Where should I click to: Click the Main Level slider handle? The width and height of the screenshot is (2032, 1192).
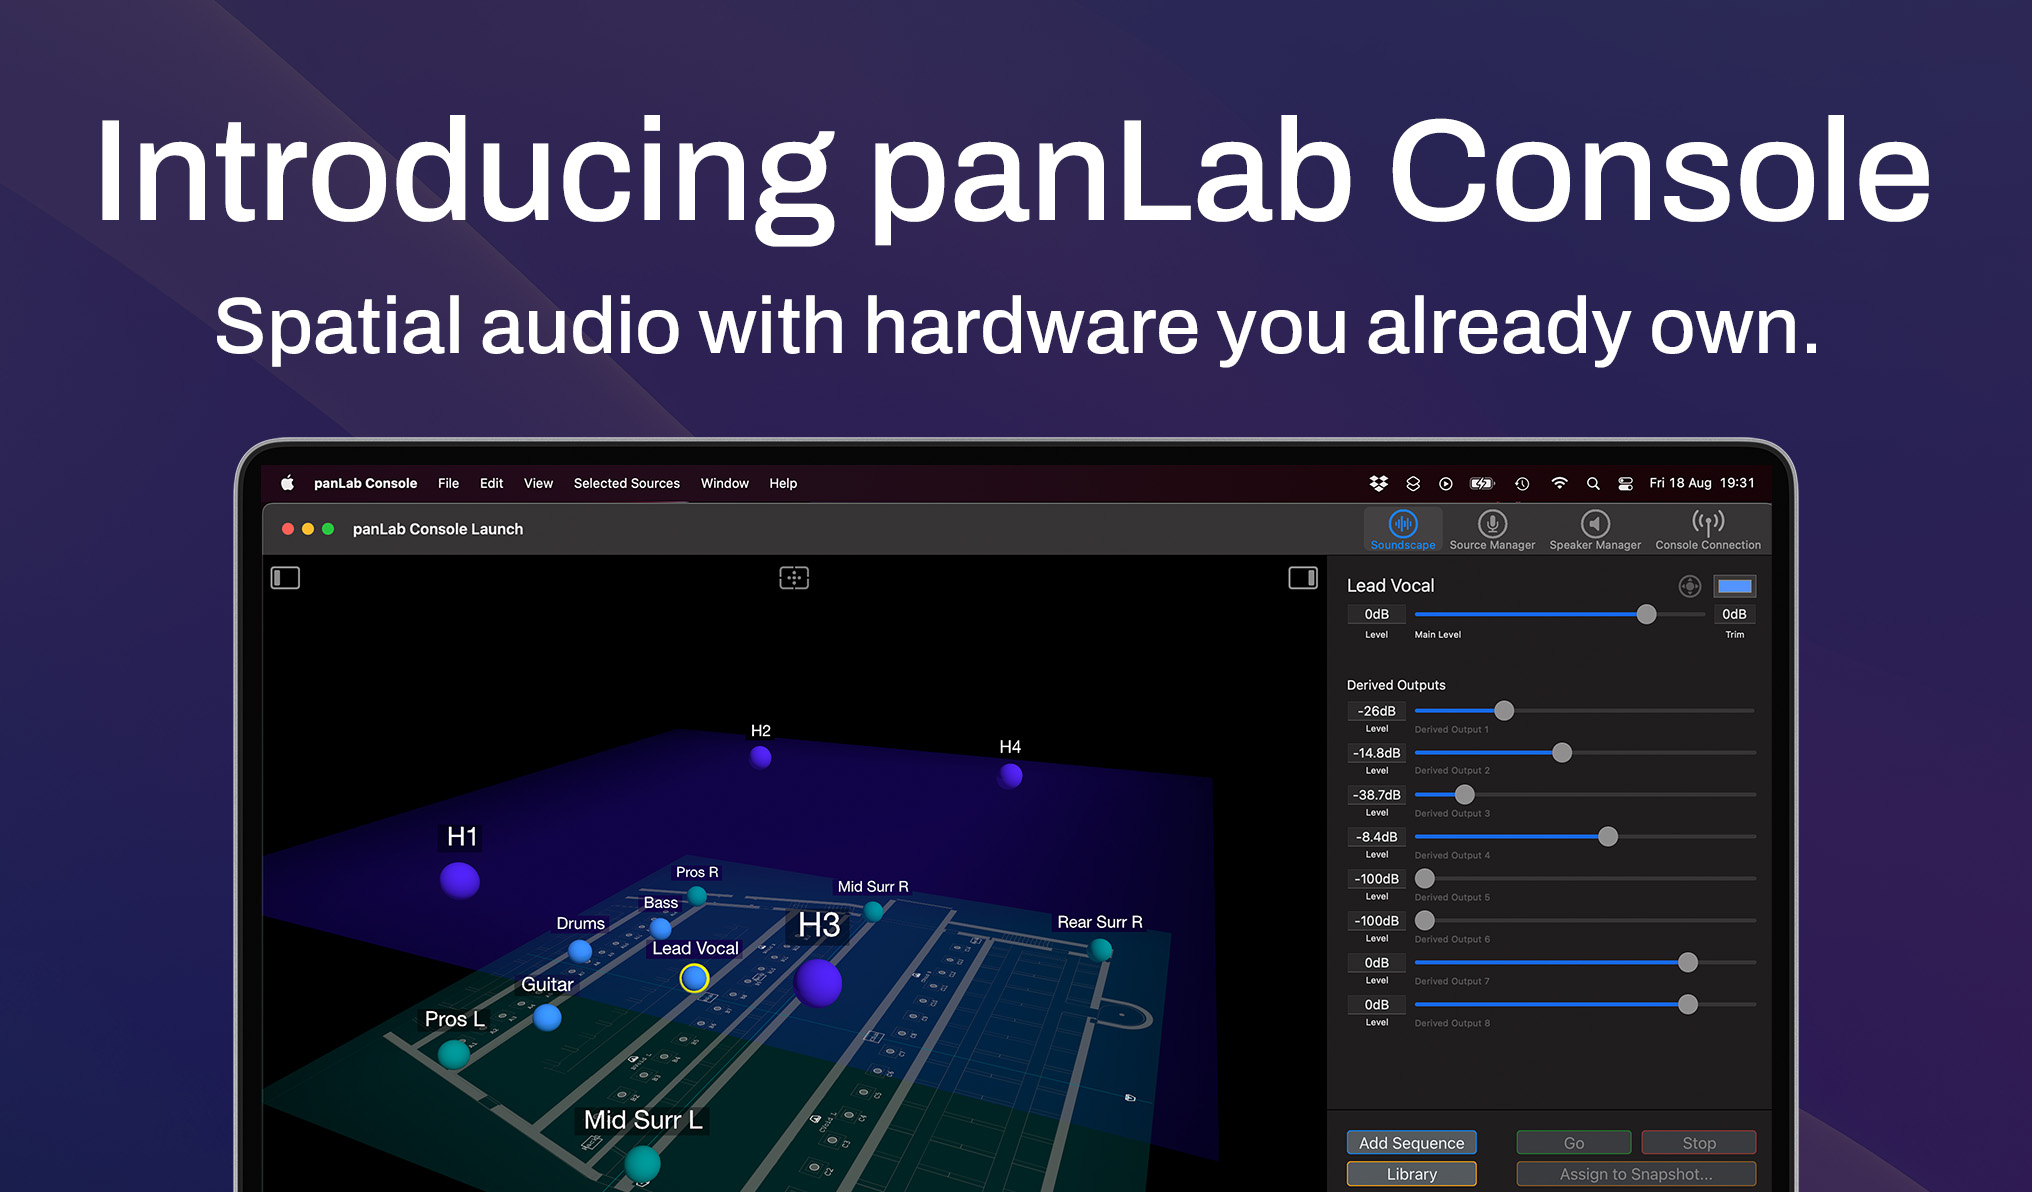click(x=1646, y=615)
